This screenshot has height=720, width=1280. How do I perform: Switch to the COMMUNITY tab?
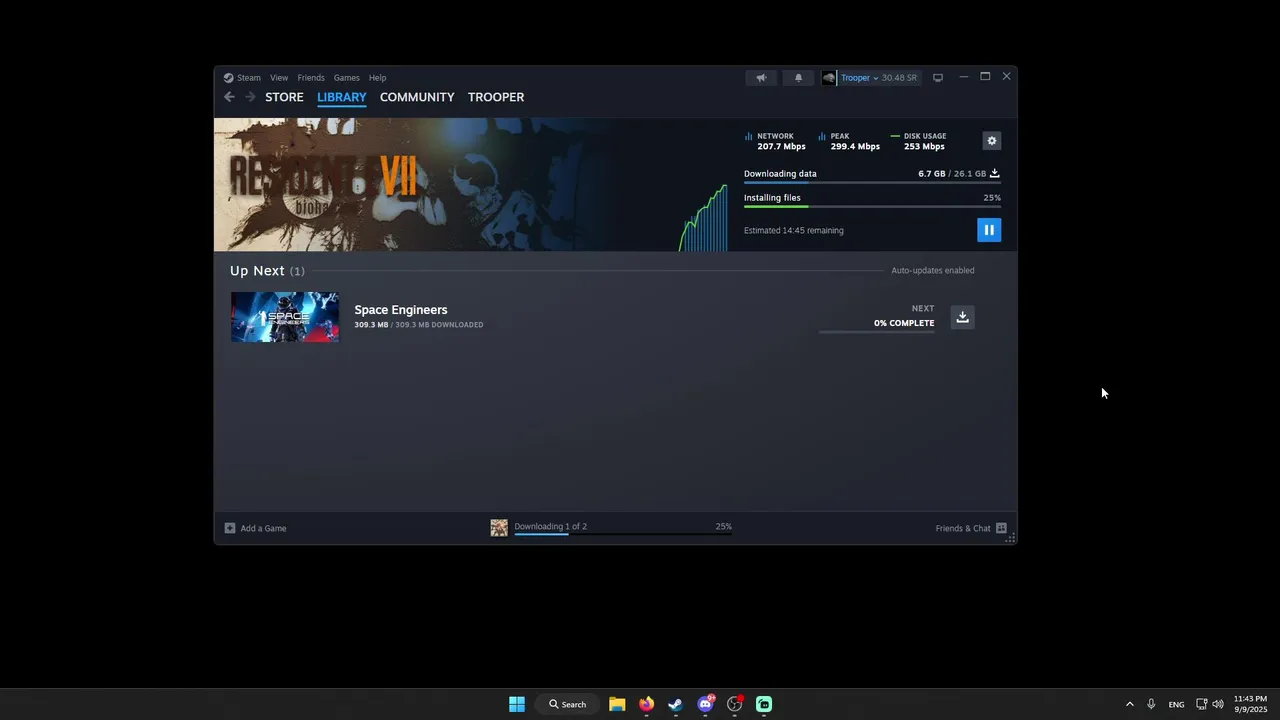(417, 97)
